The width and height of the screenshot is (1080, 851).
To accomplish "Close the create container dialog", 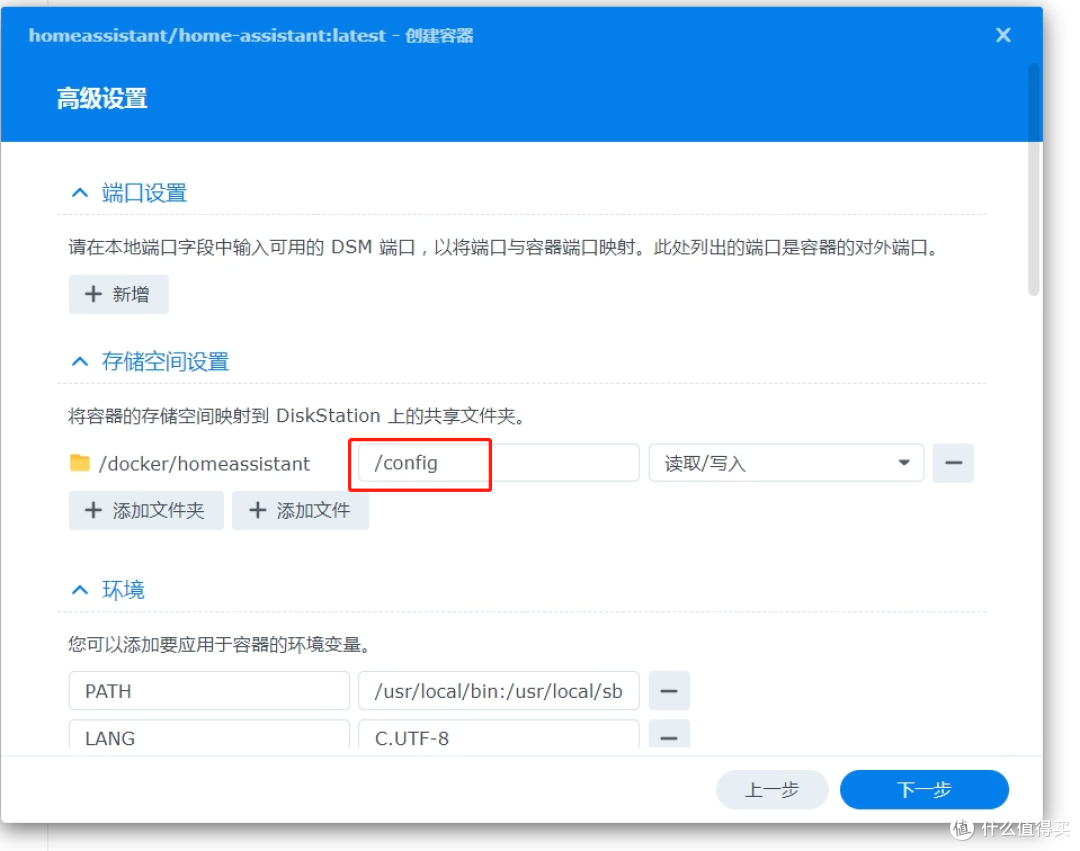I will (x=1003, y=36).
